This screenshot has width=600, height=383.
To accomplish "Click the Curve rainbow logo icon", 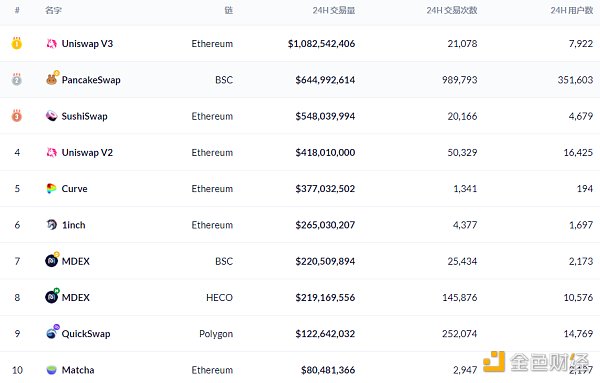I will point(51,188).
